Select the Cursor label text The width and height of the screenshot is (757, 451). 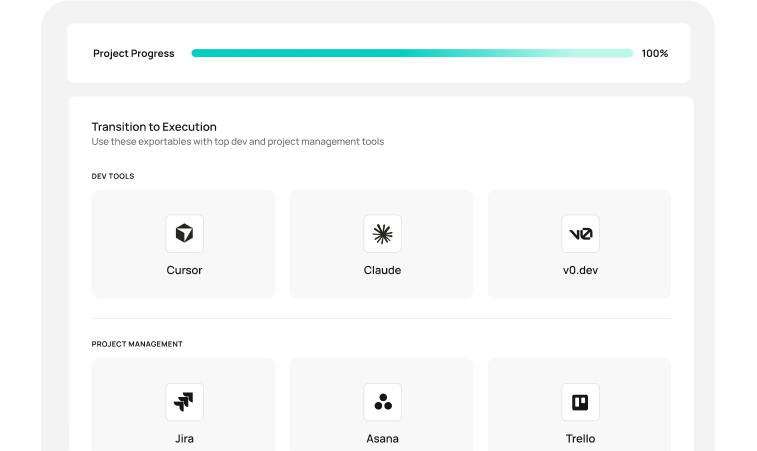[x=184, y=270]
